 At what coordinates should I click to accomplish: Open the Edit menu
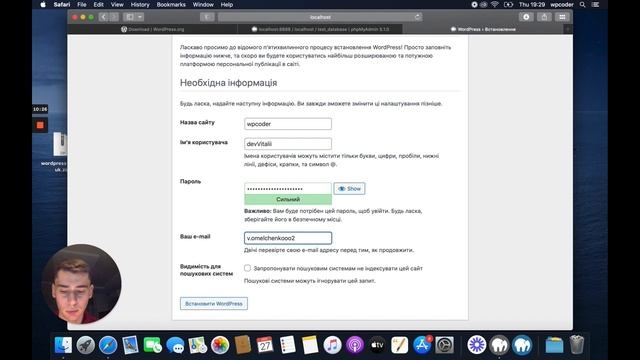[98, 4]
